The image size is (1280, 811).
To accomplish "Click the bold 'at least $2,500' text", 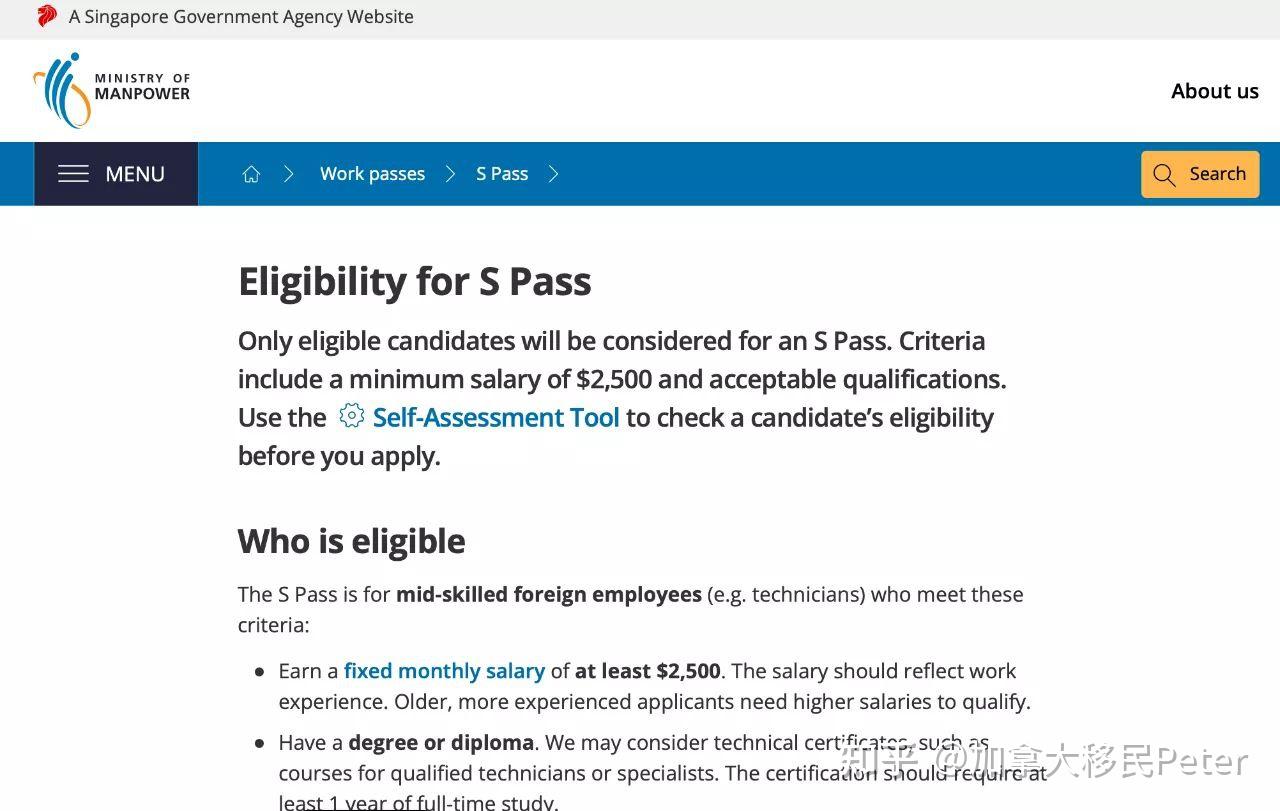I will [647, 671].
